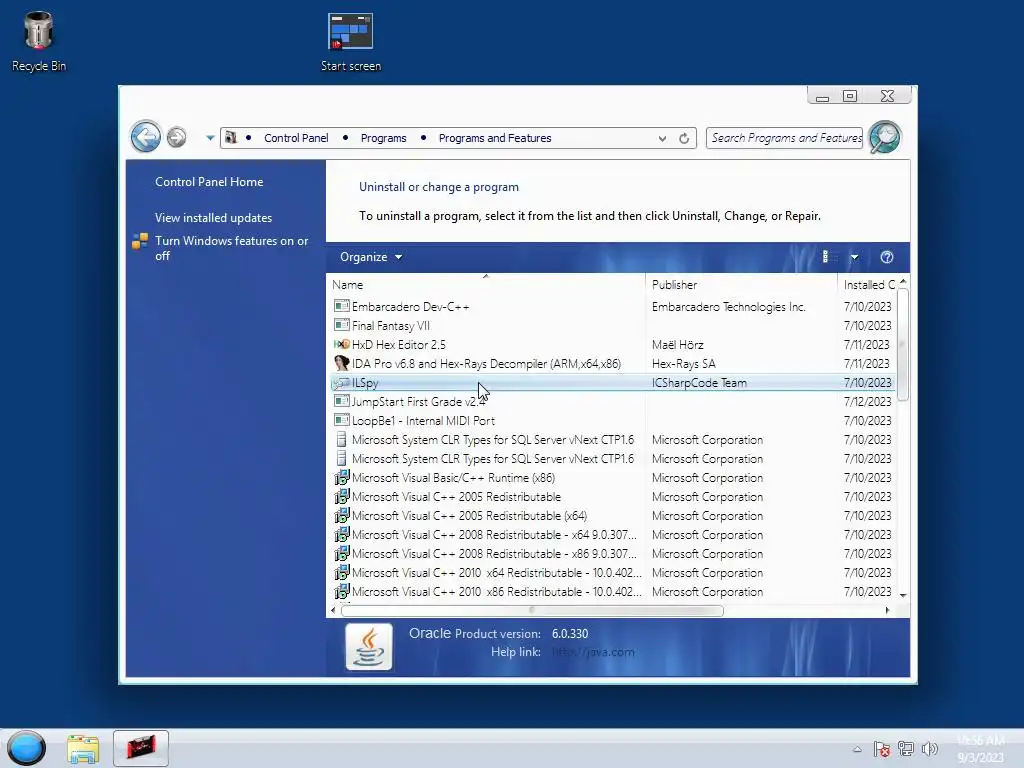Screen dimensions: 1024x768
Task: Select LoopBe1 Internal MIDI Port icon
Action: tap(341, 420)
